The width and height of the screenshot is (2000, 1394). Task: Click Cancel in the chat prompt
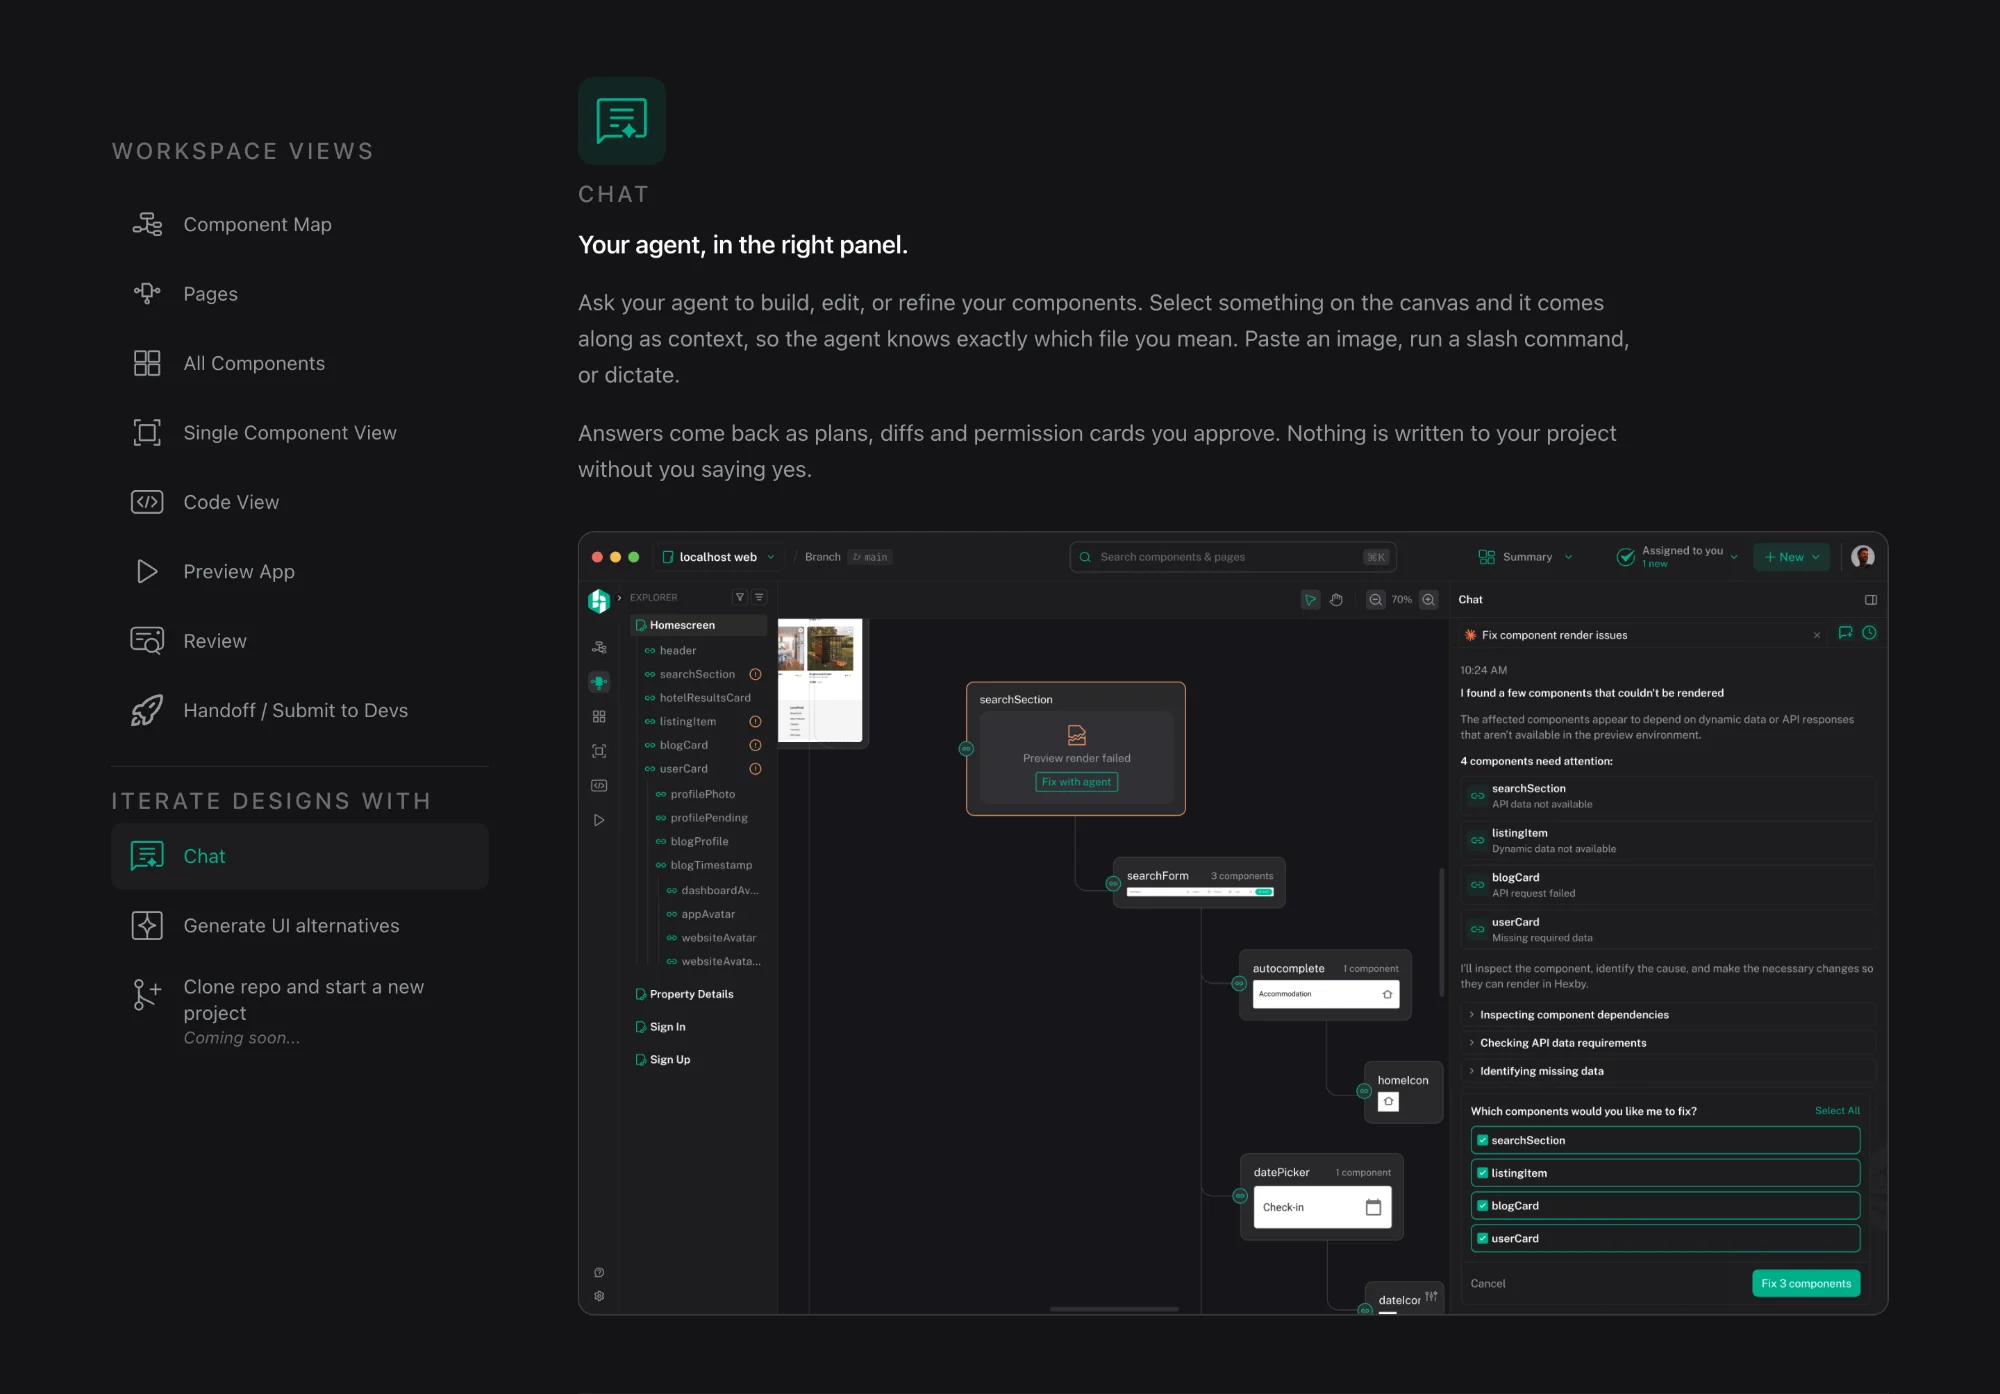click(x=1488, y=1283)
